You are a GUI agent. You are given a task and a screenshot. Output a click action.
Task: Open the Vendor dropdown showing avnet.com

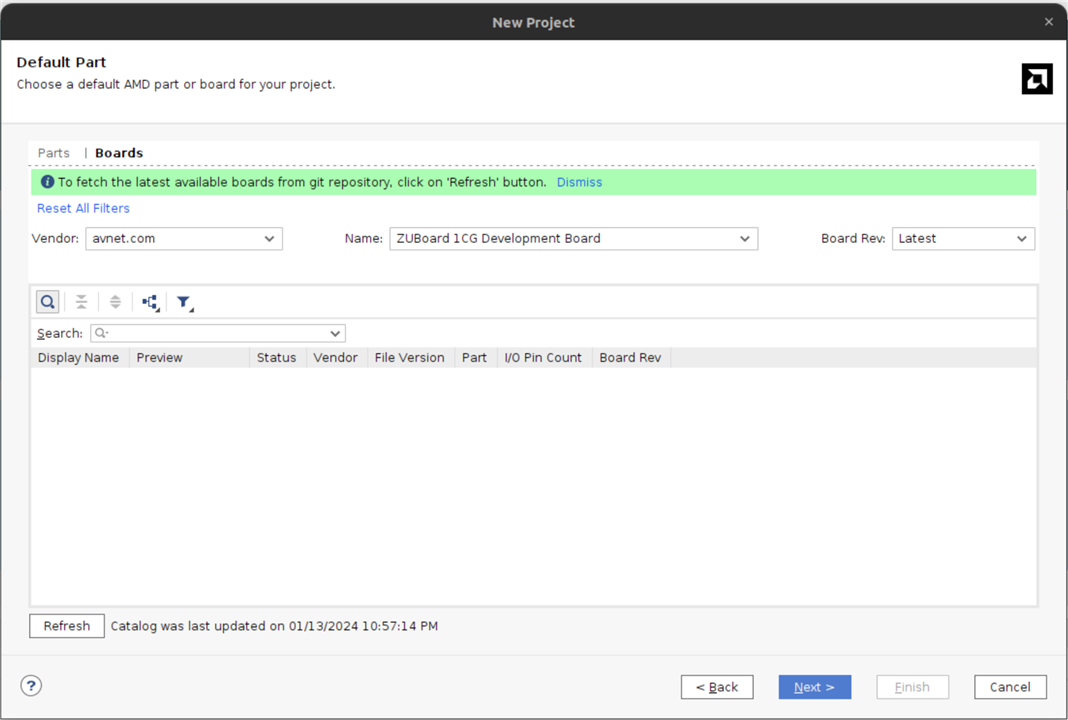184,239
